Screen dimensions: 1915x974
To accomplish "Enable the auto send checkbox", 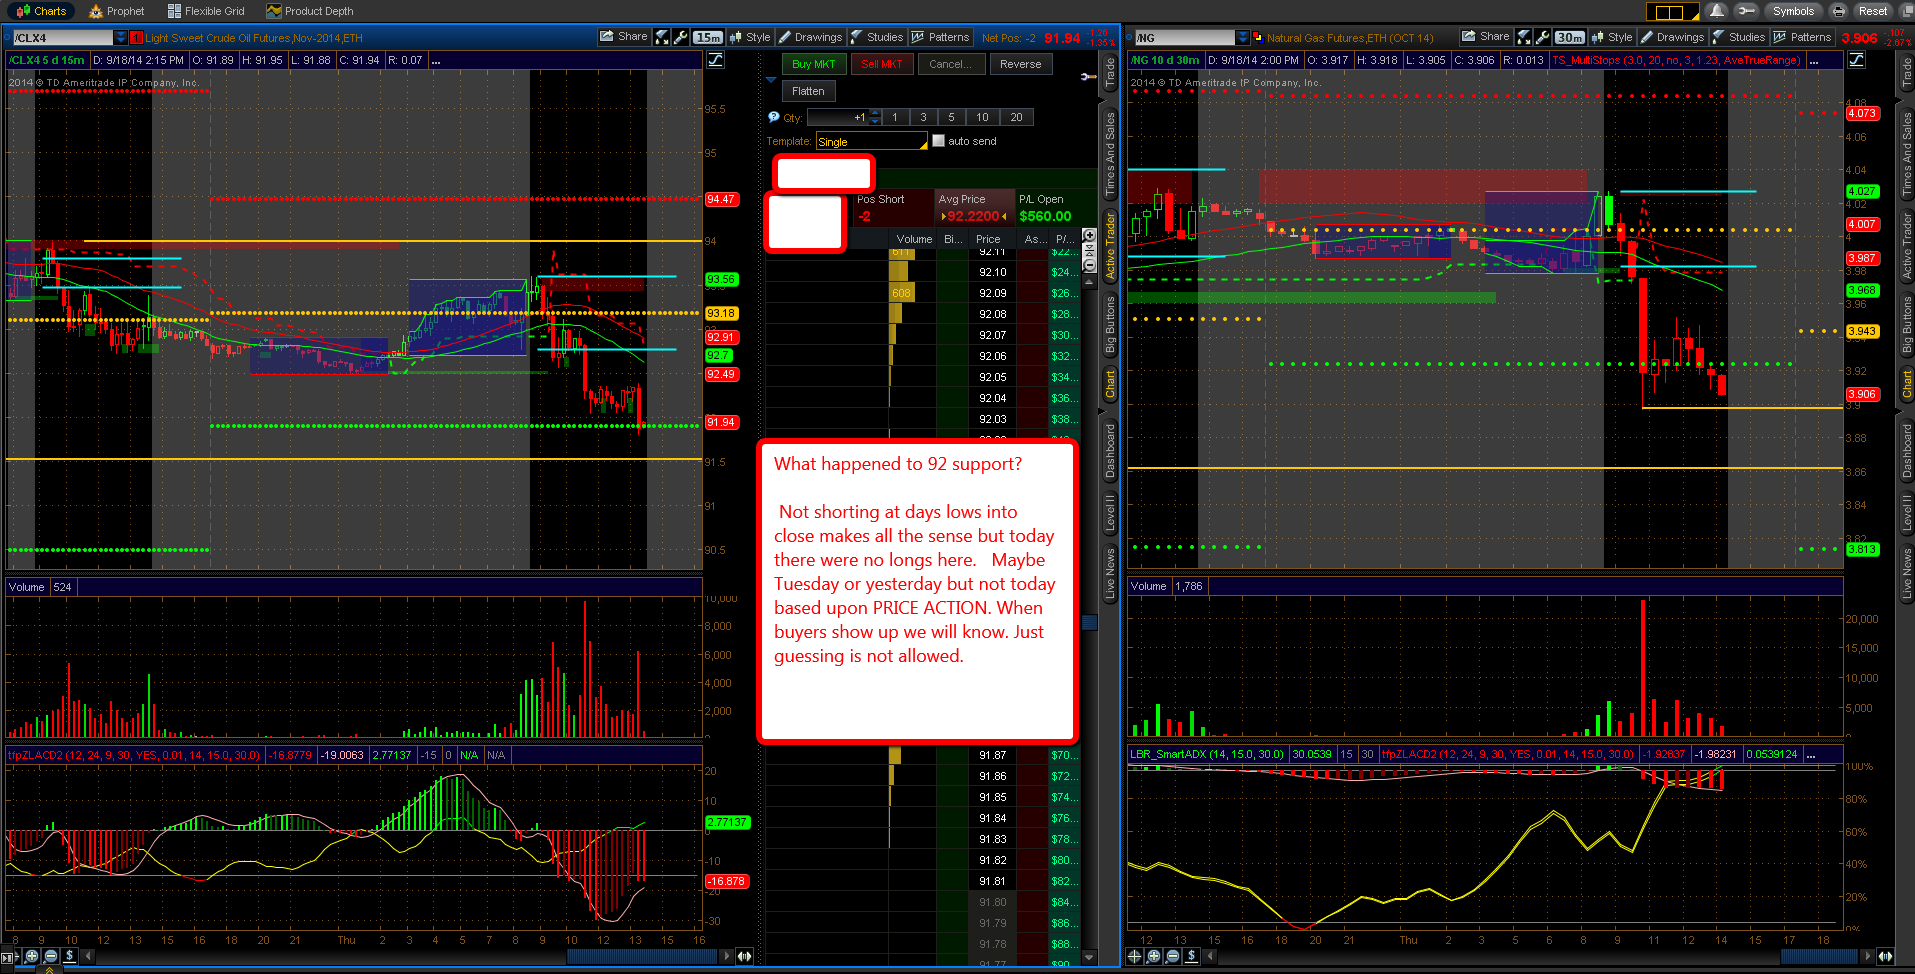I will [x=938, y=141].
